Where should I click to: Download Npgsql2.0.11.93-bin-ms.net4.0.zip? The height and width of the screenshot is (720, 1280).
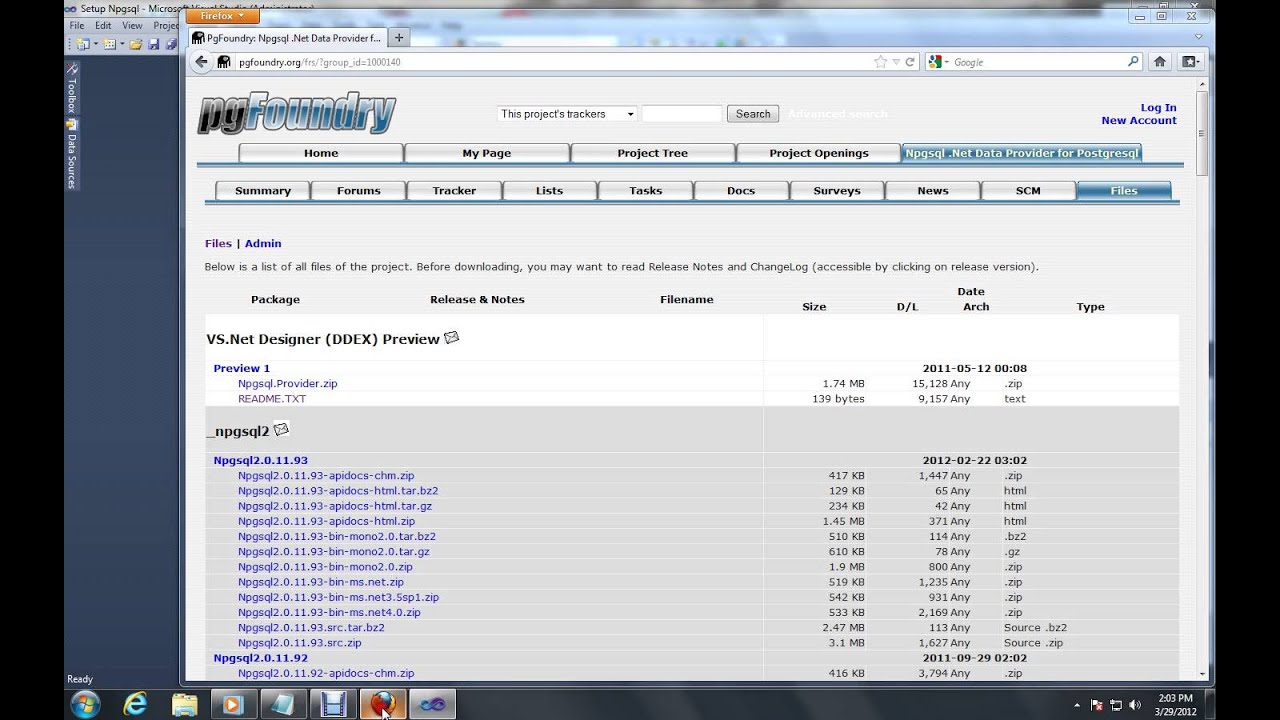pyautogui.click(x=329, y=612)
